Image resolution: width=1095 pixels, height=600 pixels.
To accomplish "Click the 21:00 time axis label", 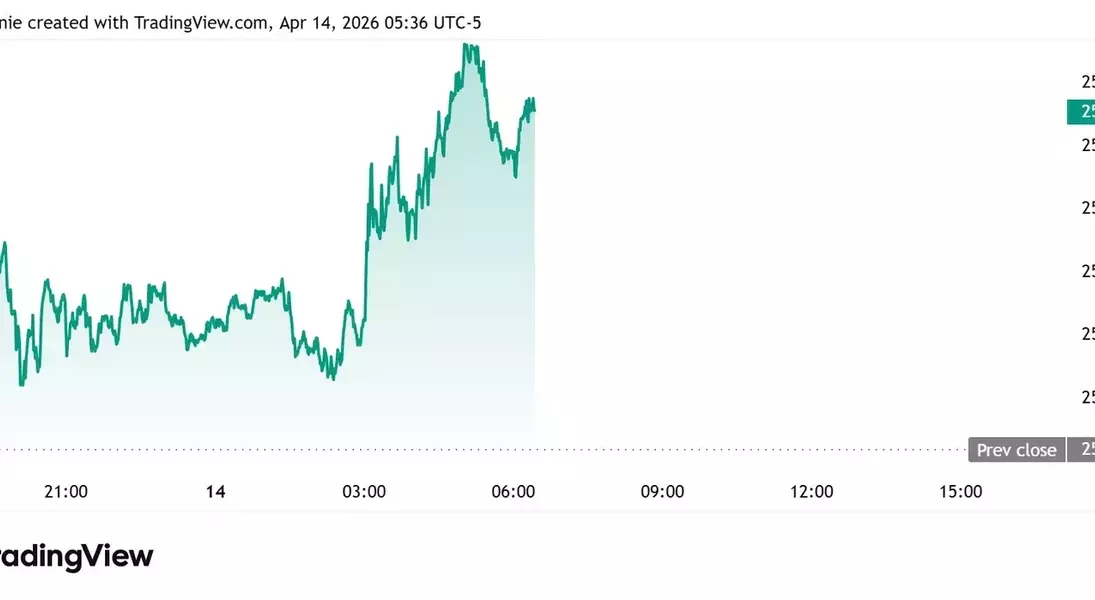I will [x=66, y=491].
